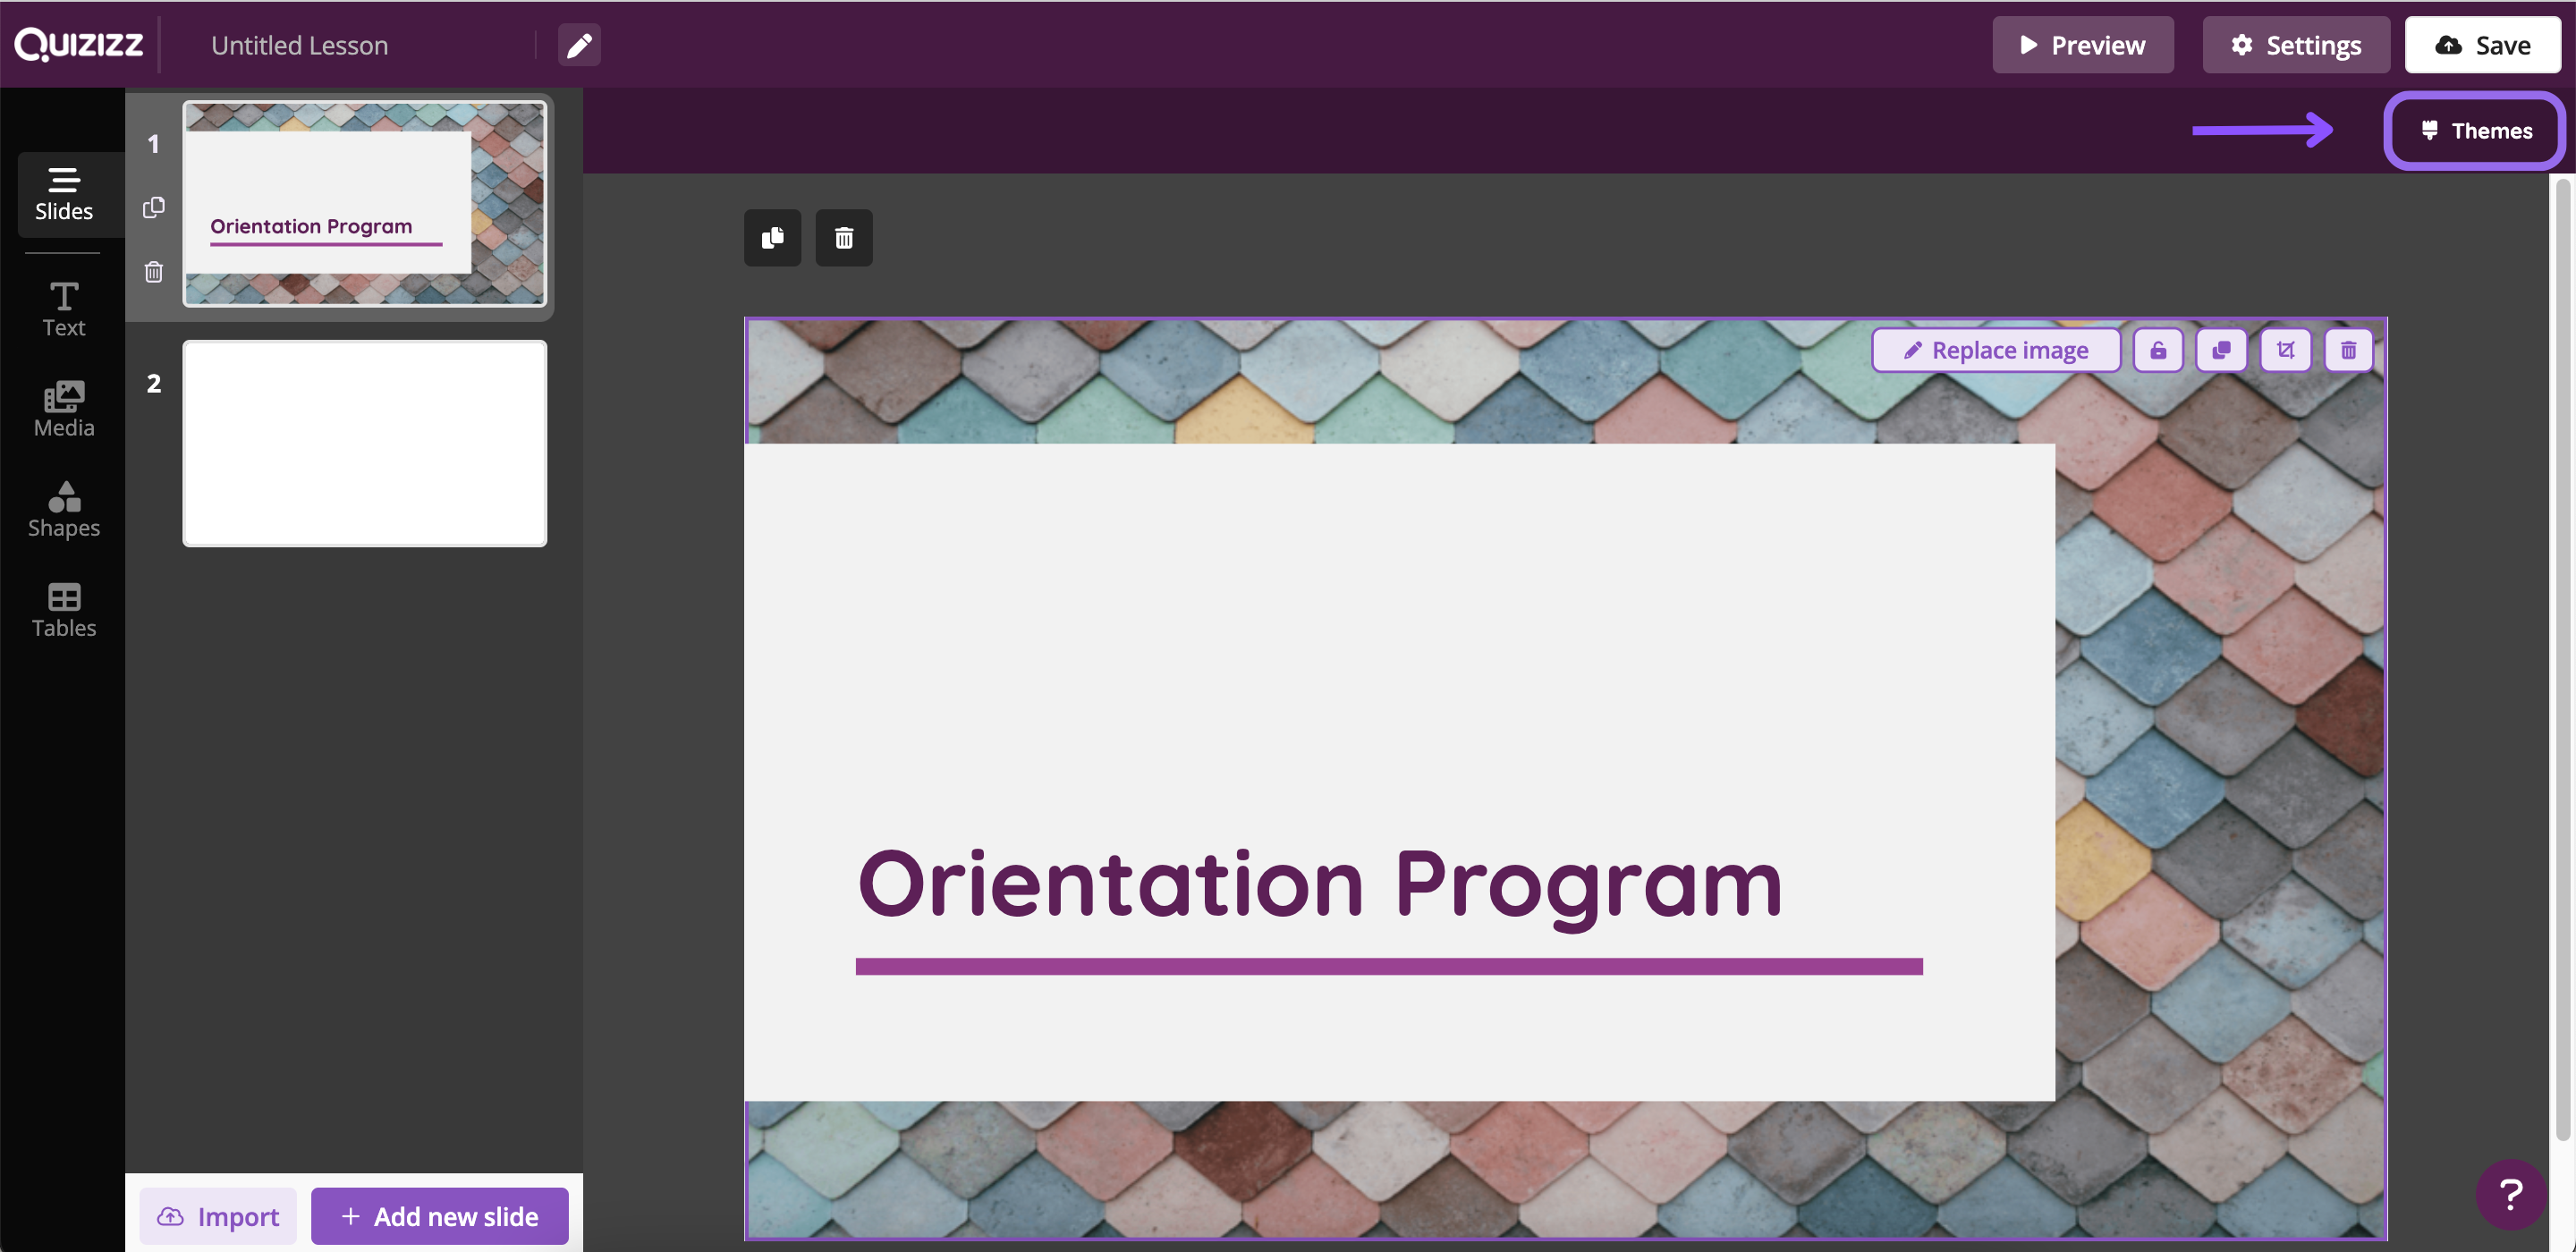Open the Shapes panel

pyautogui.click(x=63, y=510)
